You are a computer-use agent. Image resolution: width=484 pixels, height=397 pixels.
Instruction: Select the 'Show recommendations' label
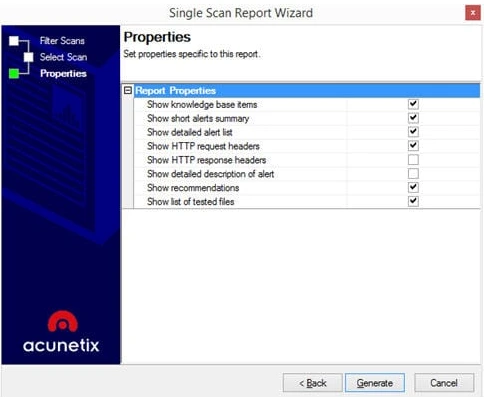(x=193, y=188)
